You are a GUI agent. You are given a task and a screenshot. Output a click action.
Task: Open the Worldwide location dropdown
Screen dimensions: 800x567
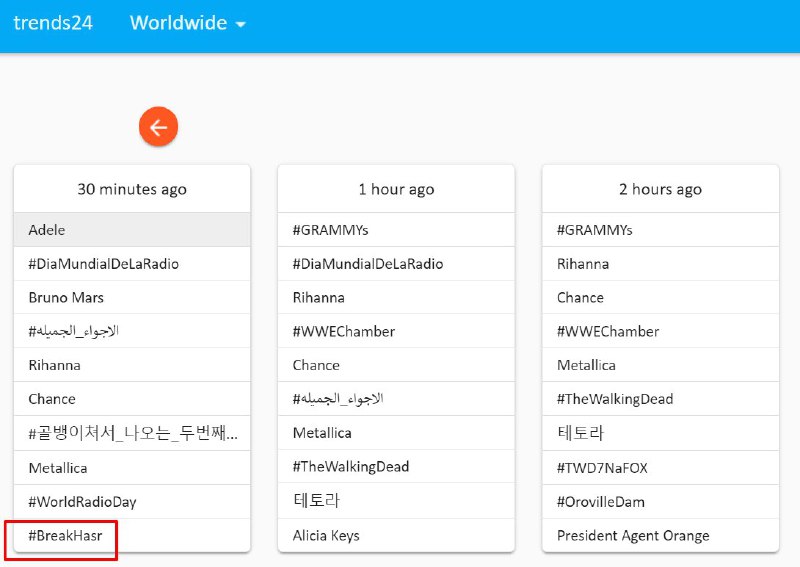[188, 23]
